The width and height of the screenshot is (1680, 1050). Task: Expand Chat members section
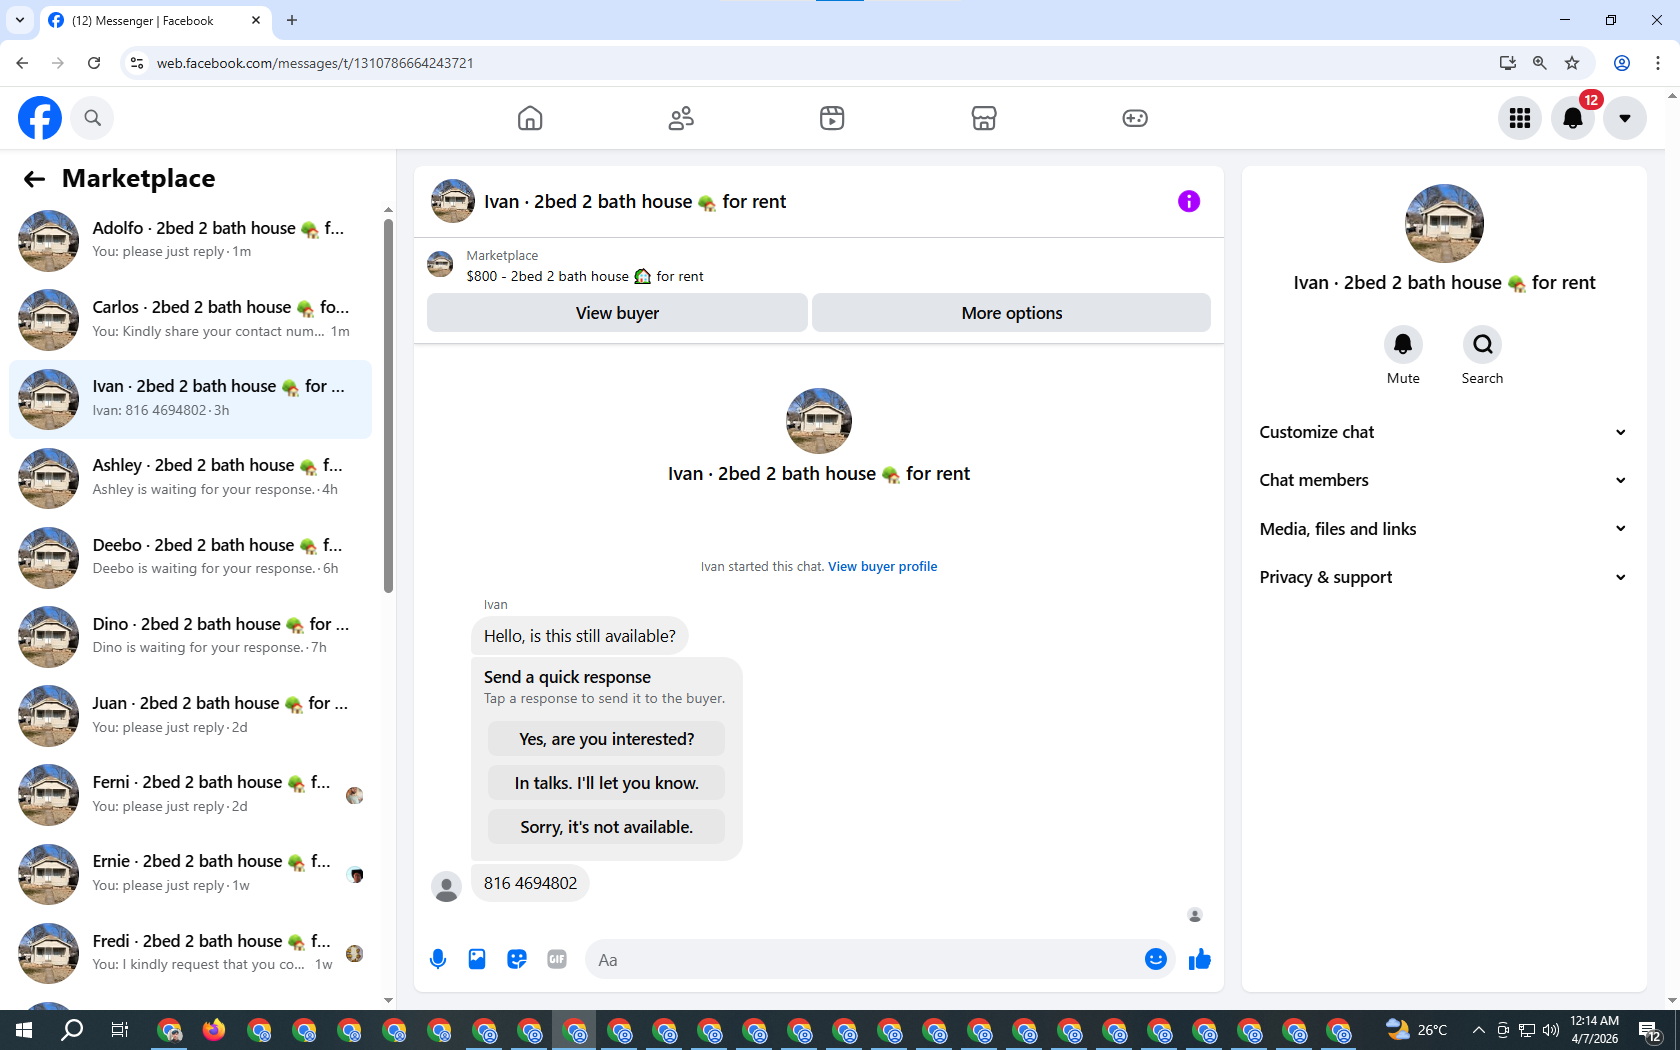(1443, 480)
